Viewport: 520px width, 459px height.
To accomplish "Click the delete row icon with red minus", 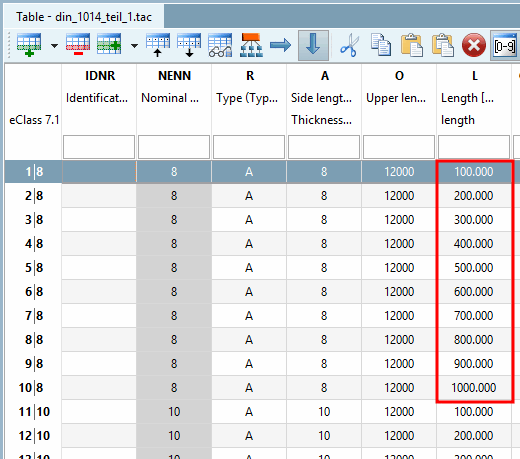I will point(78,45).
